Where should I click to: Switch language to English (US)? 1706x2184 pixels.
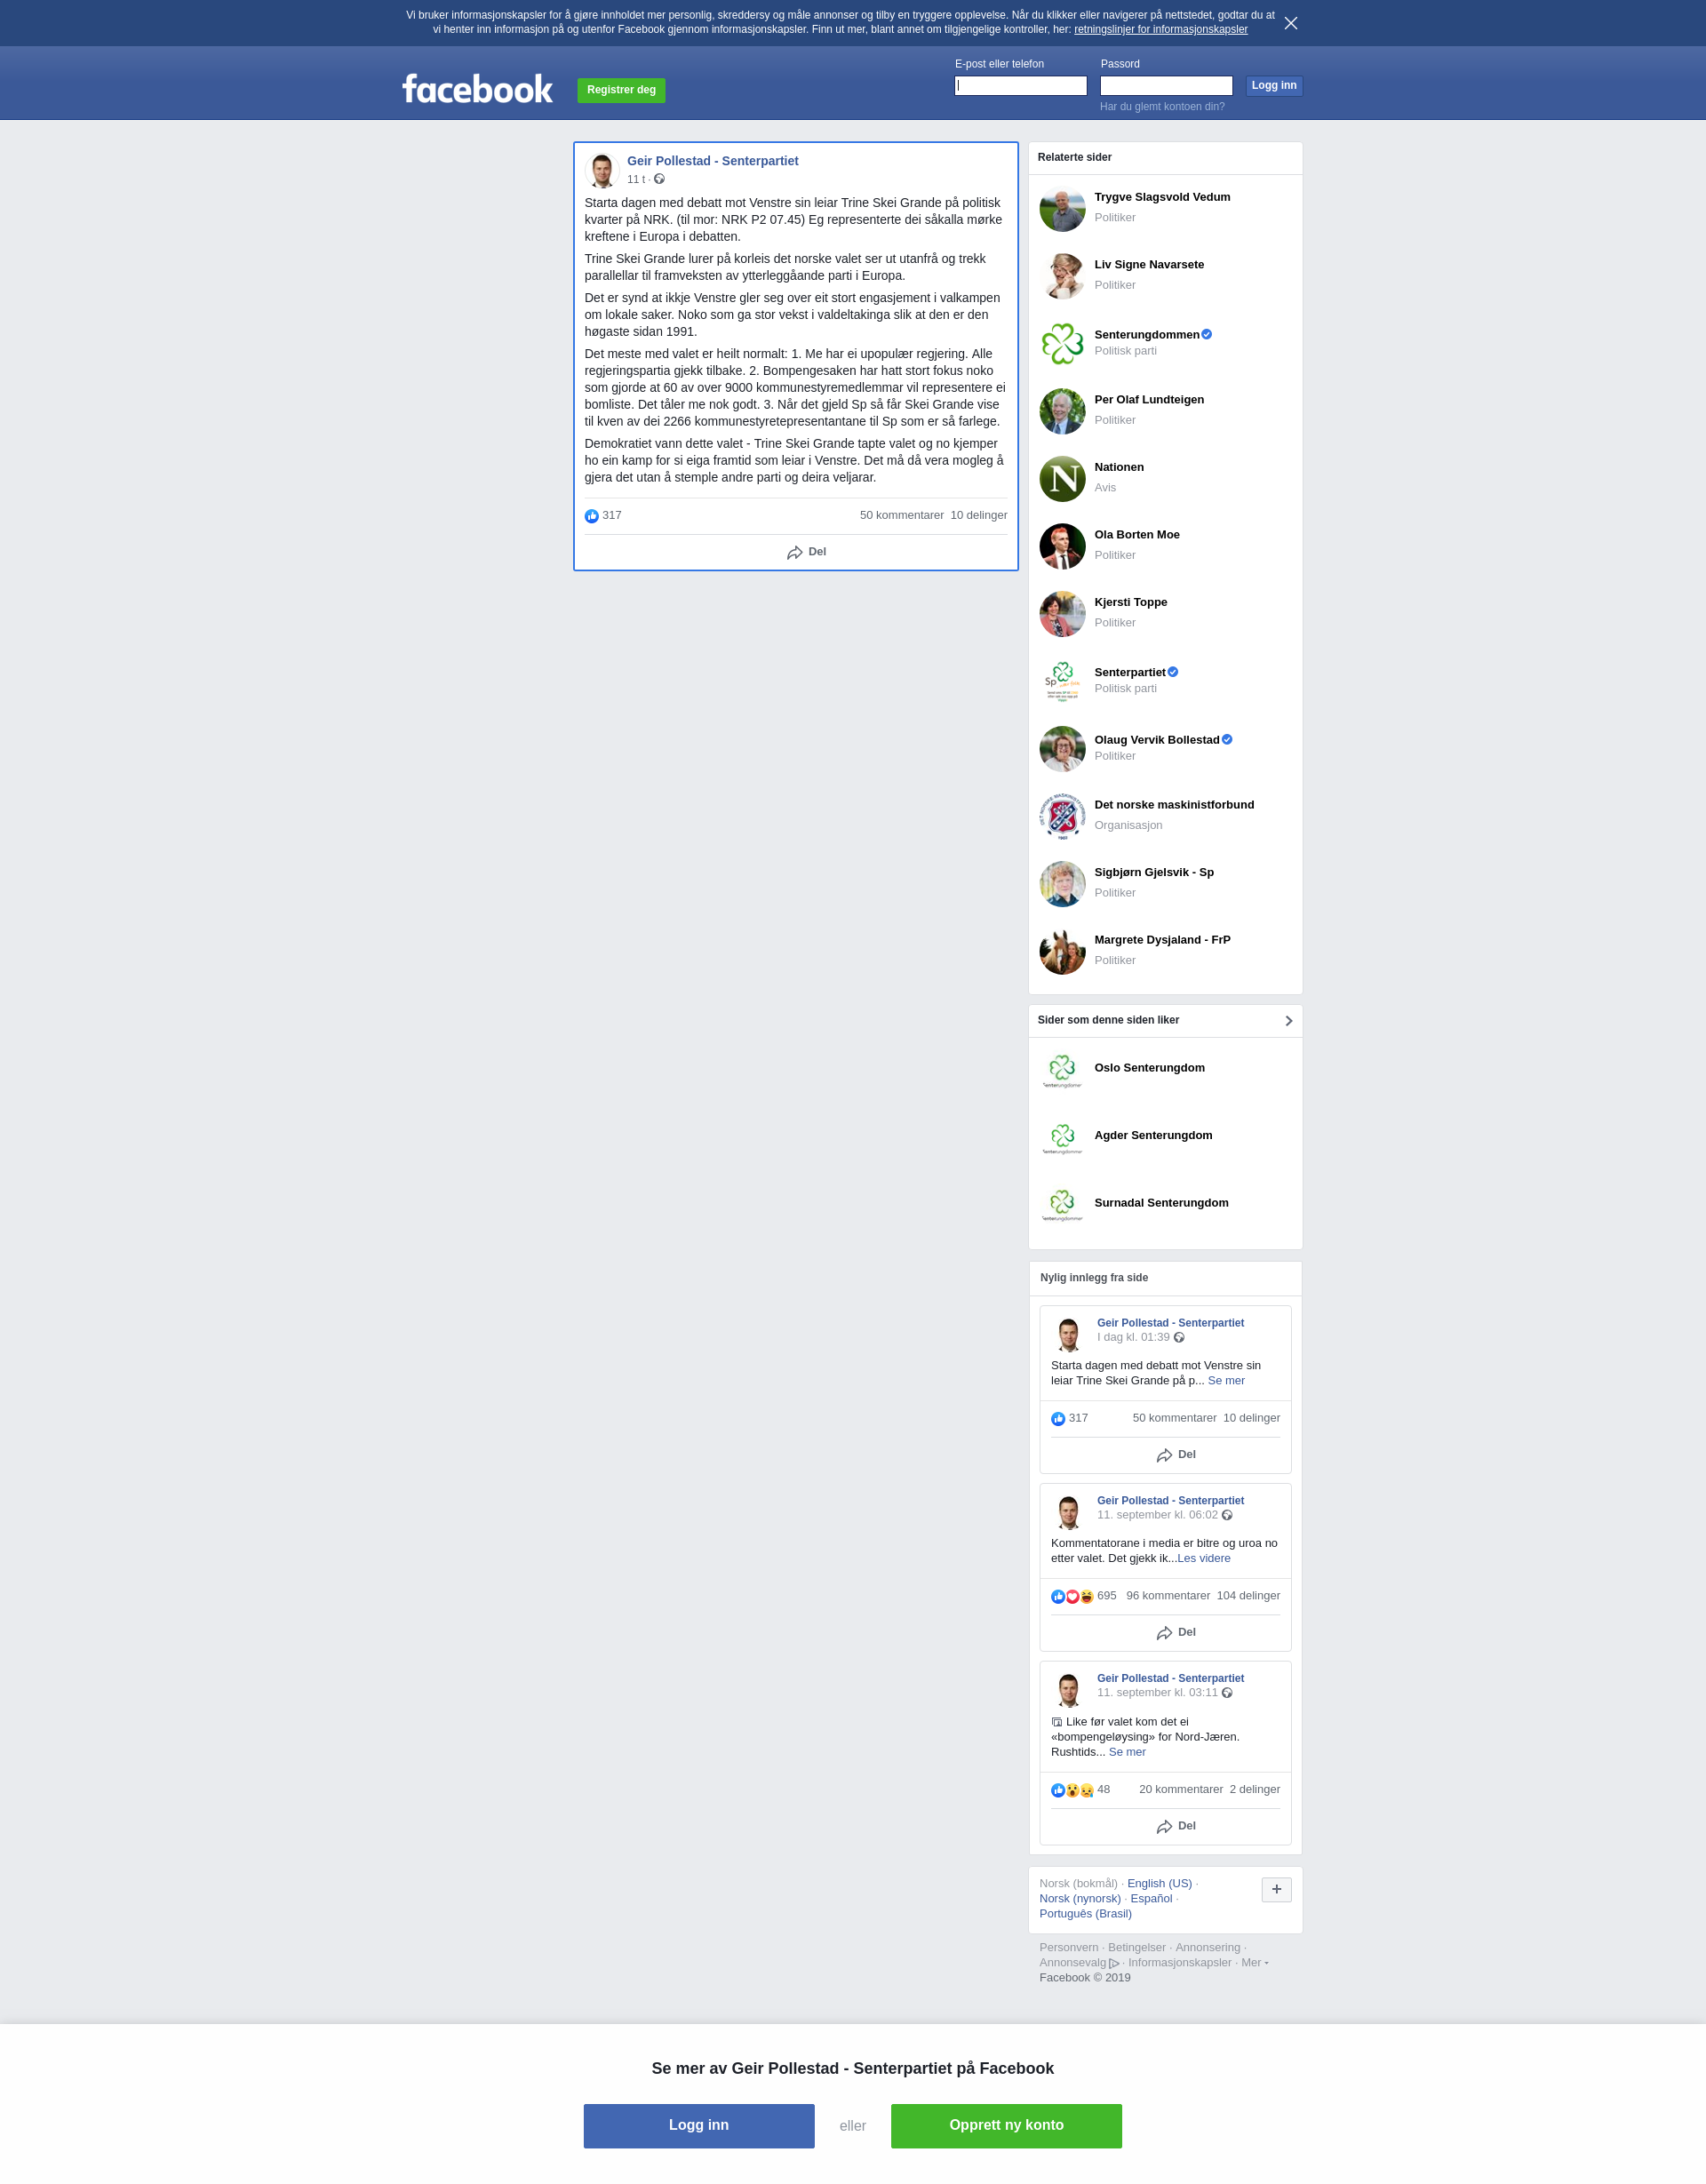[1159, 1883]
